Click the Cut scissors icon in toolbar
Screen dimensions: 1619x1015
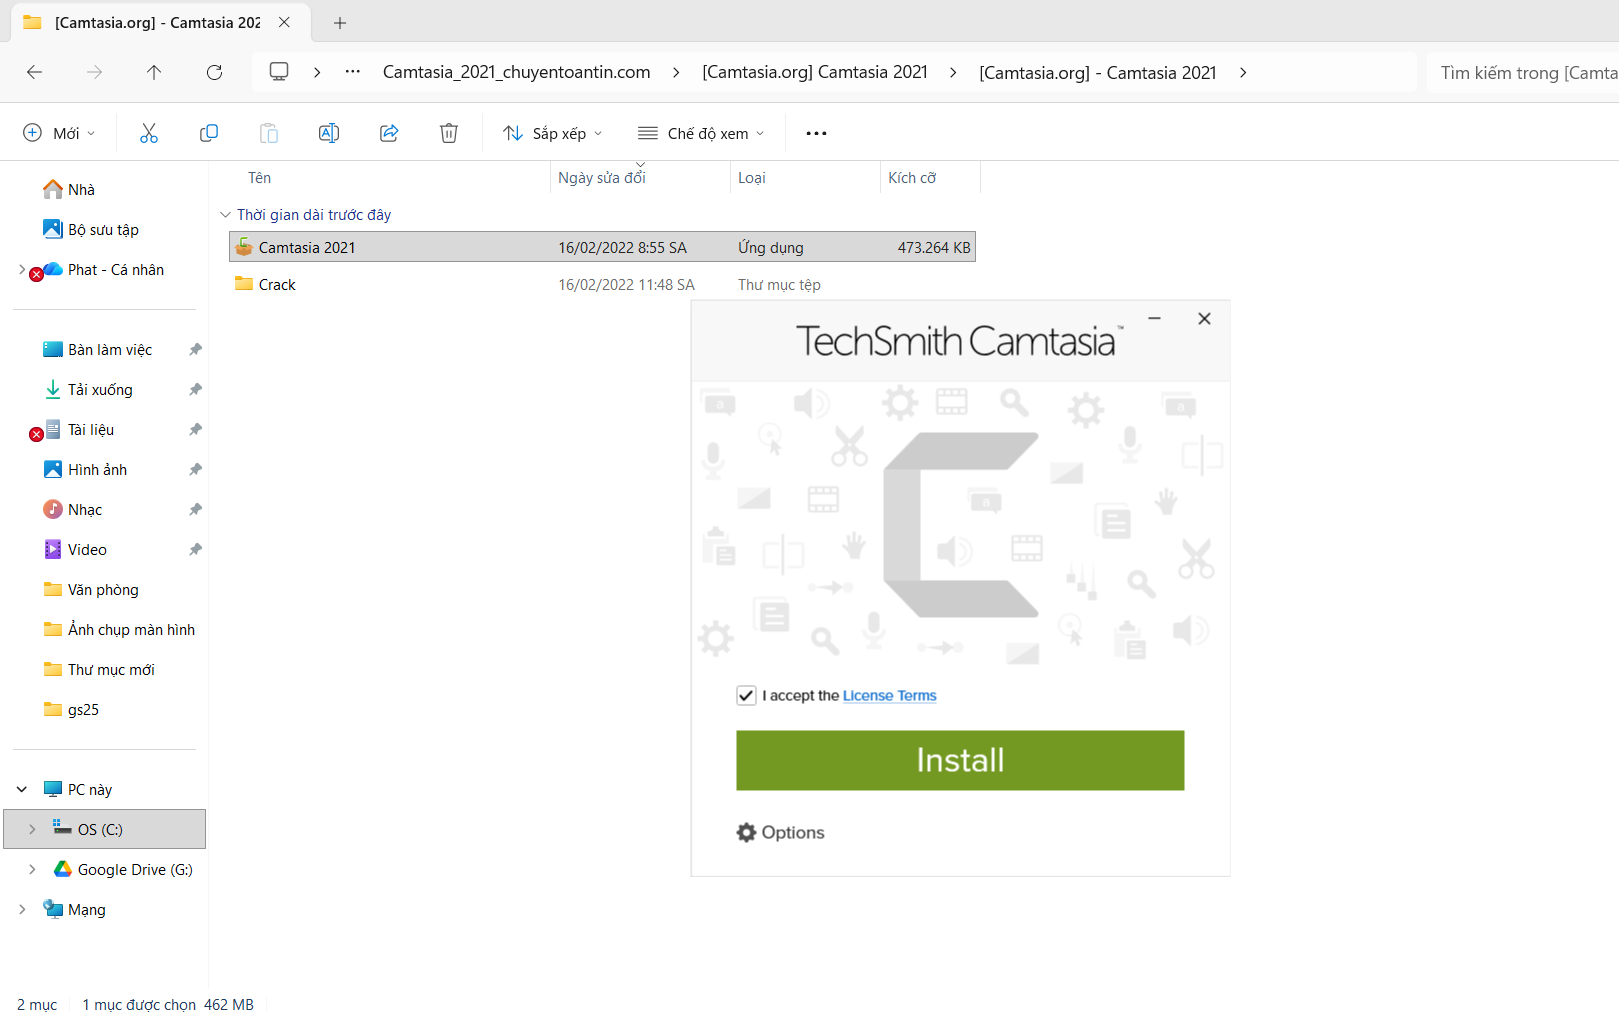tap(149, 133)
